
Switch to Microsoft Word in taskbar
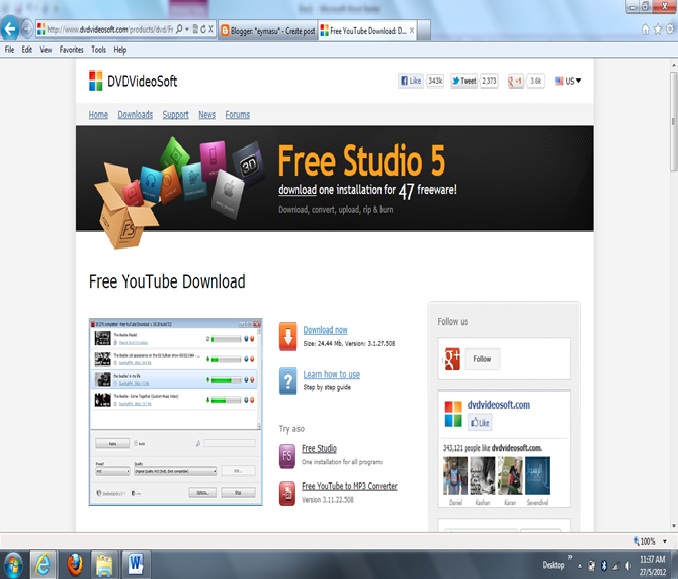(x=135, y=565)
